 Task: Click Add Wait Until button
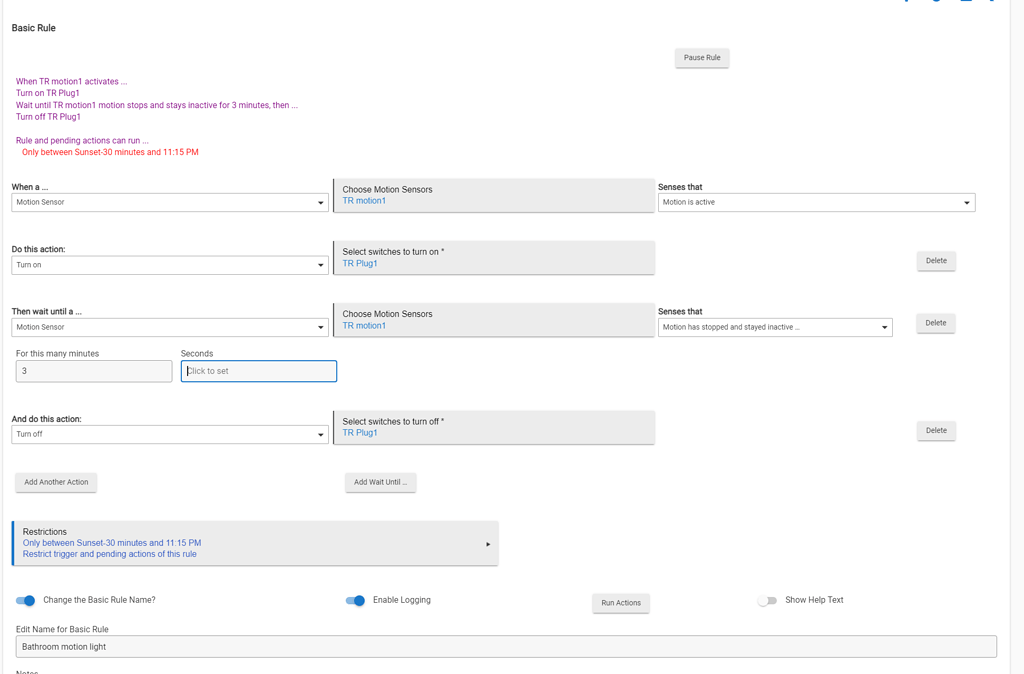tap(380, 482)
